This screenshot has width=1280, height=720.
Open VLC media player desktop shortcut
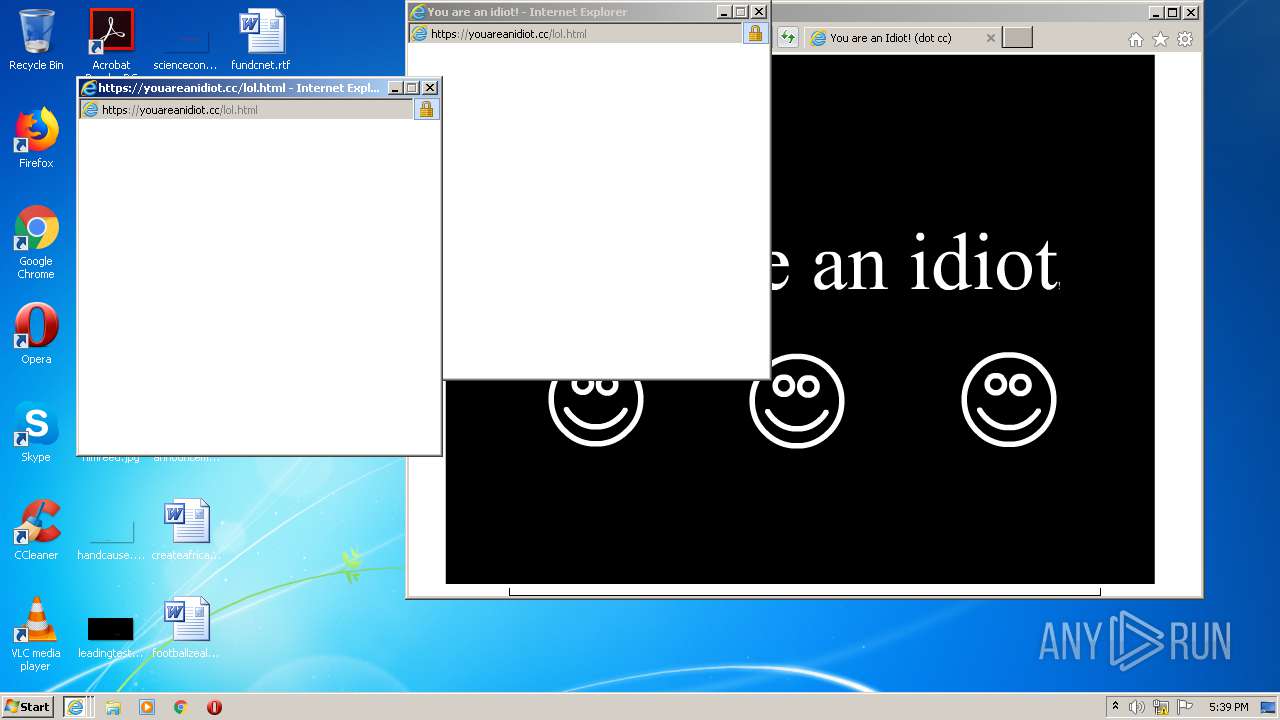tap(36, 634)
